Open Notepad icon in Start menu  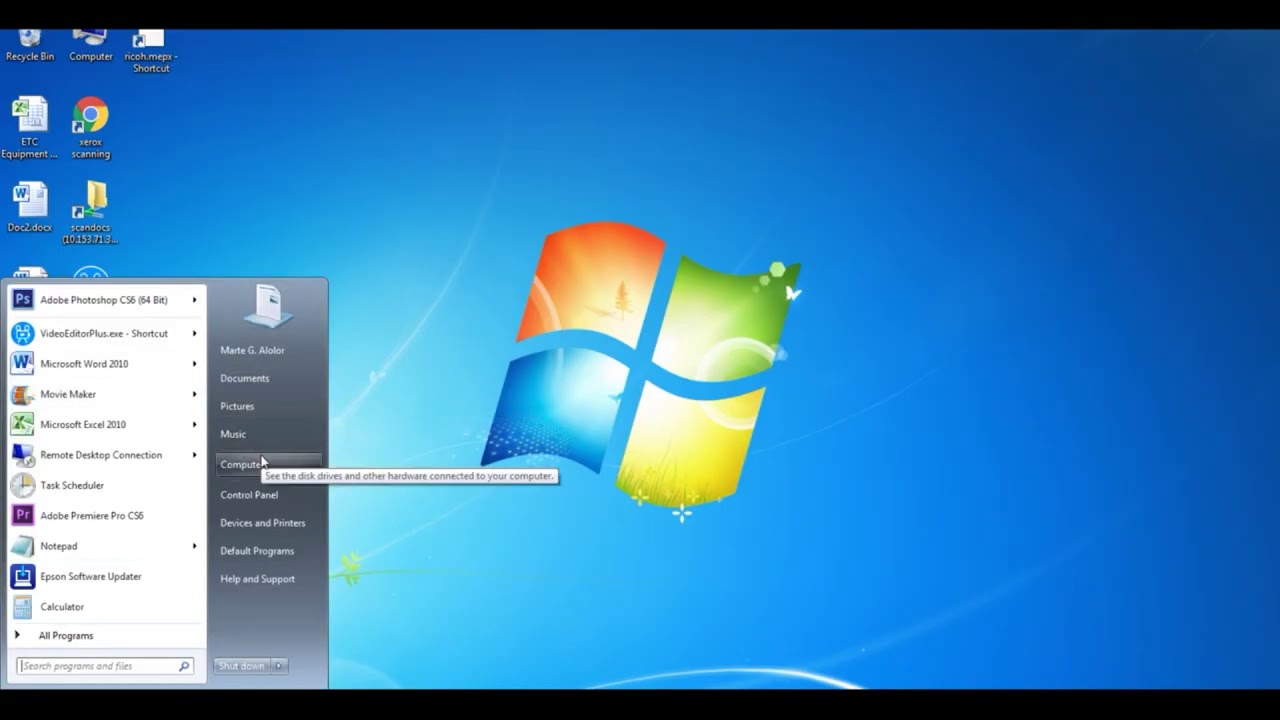[x=22, y=546]
